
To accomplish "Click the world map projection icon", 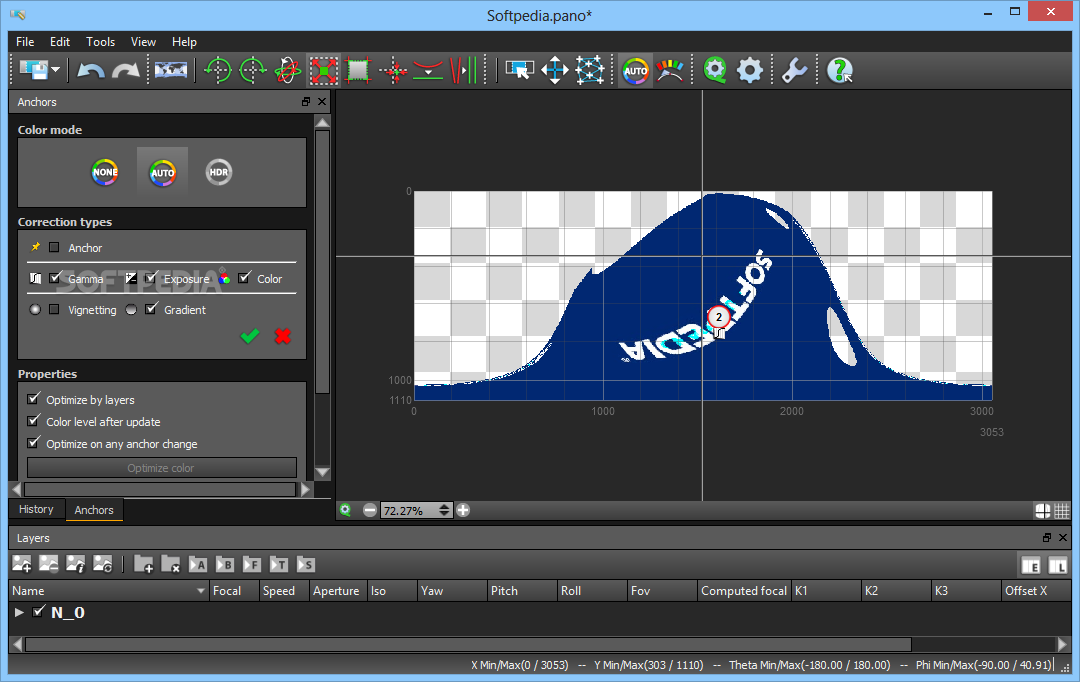I will (x=170, y=70).
